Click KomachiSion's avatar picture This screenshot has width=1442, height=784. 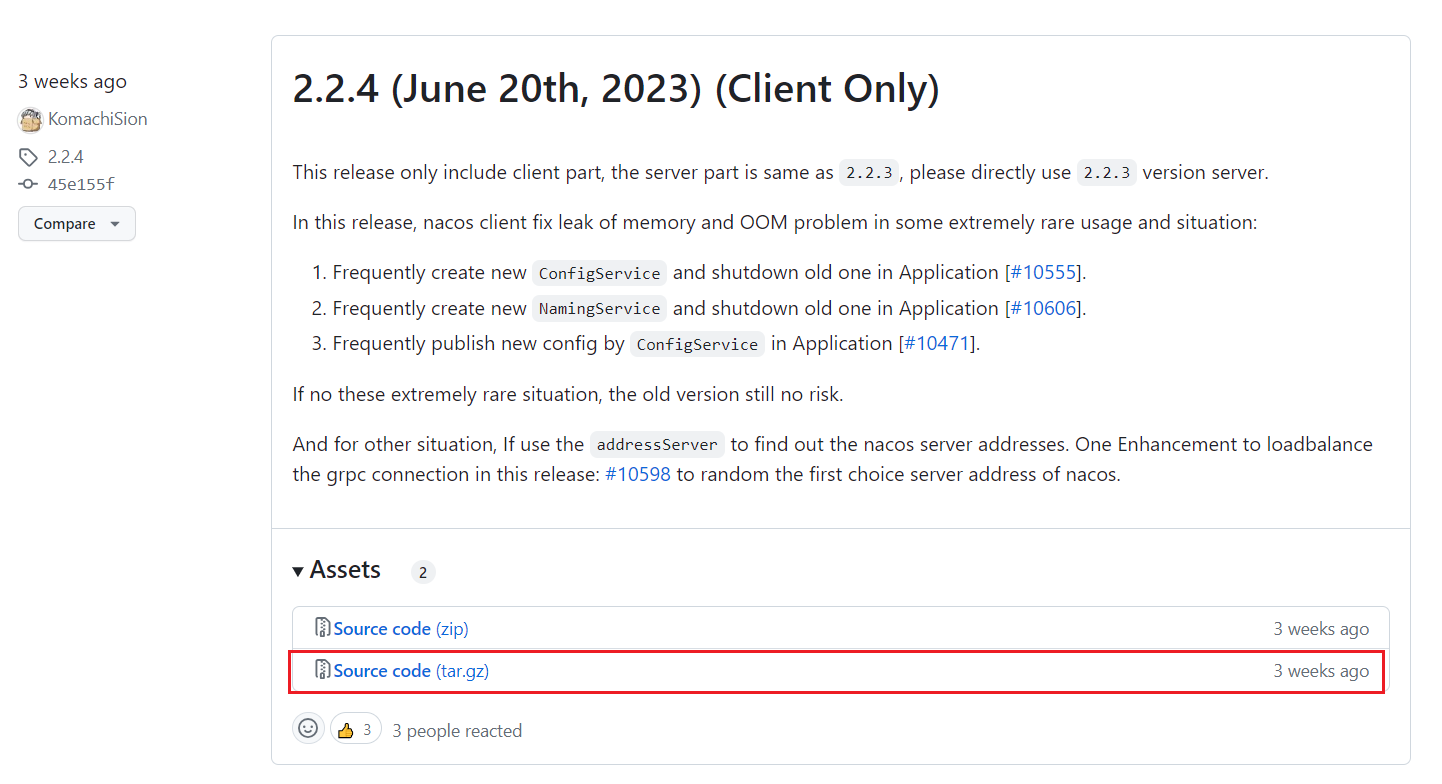(x=30, y=119)
